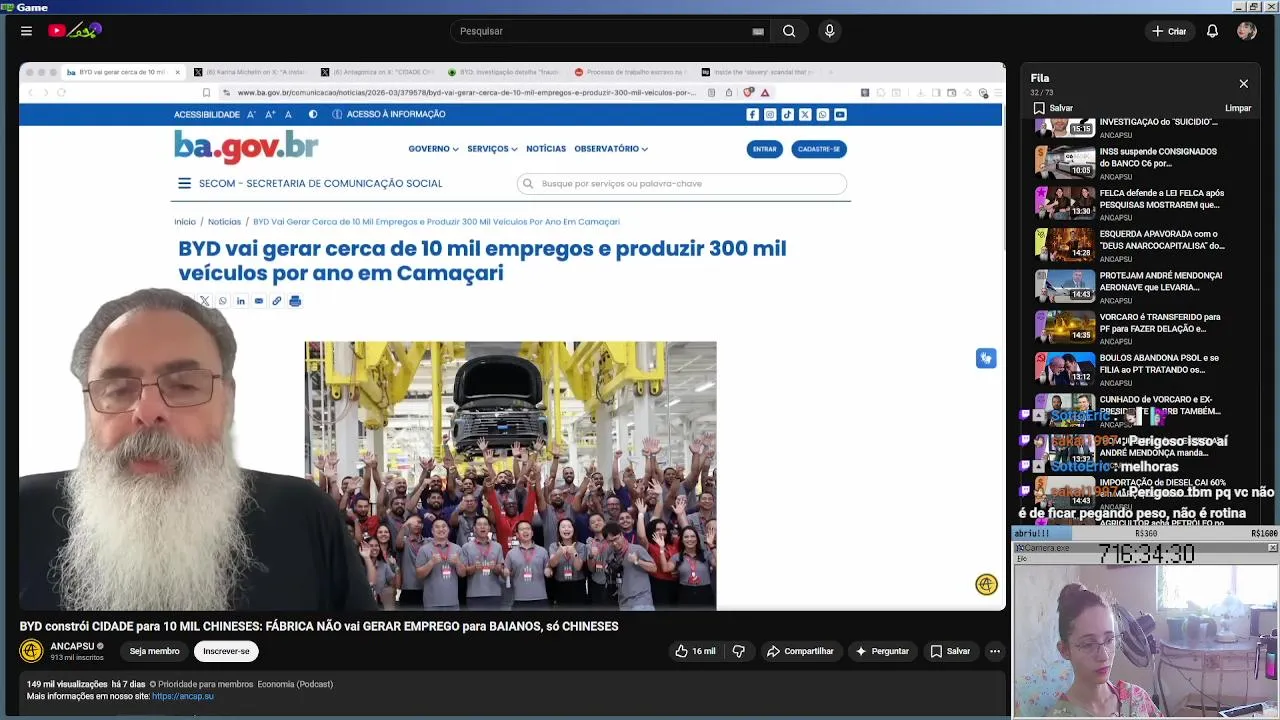
Task: Open the Facebook icon in top bar
Action: [752, 114]
